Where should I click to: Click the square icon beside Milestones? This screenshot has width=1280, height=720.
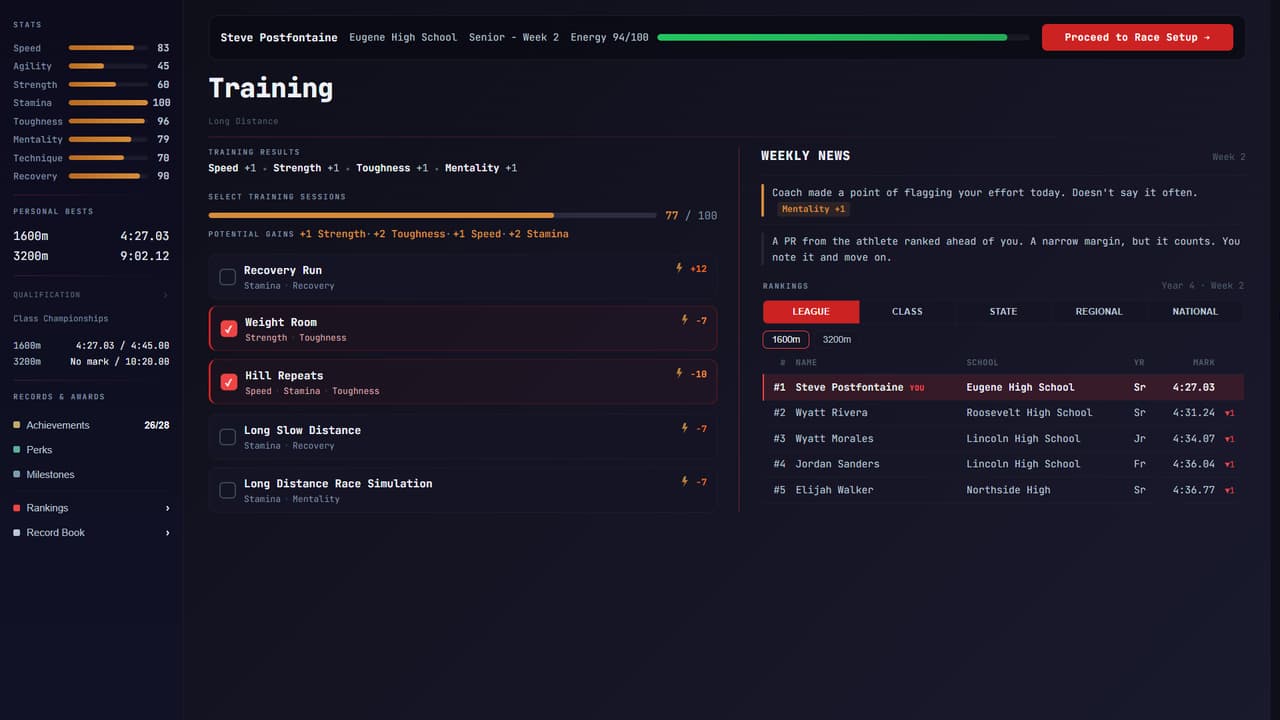(17, 474)
